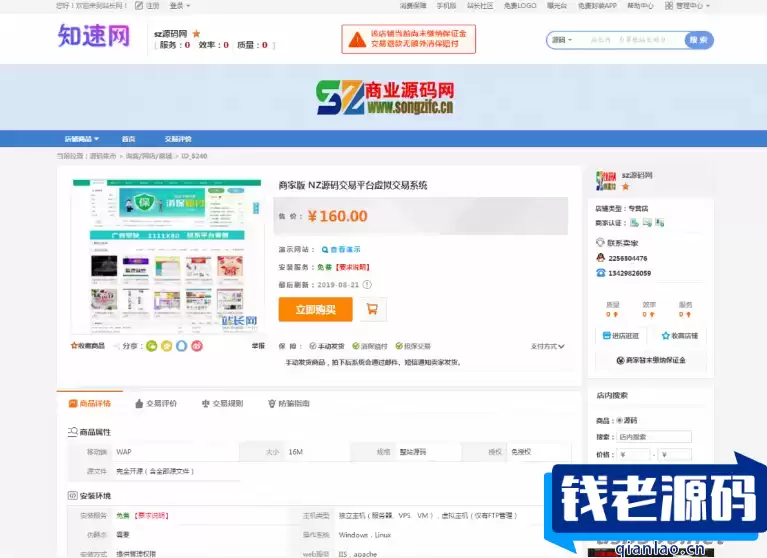Viewport: 767px width, 558px height.
Task: Expand the 支付方式 payment dropdown
Action: tap(547, 346)
